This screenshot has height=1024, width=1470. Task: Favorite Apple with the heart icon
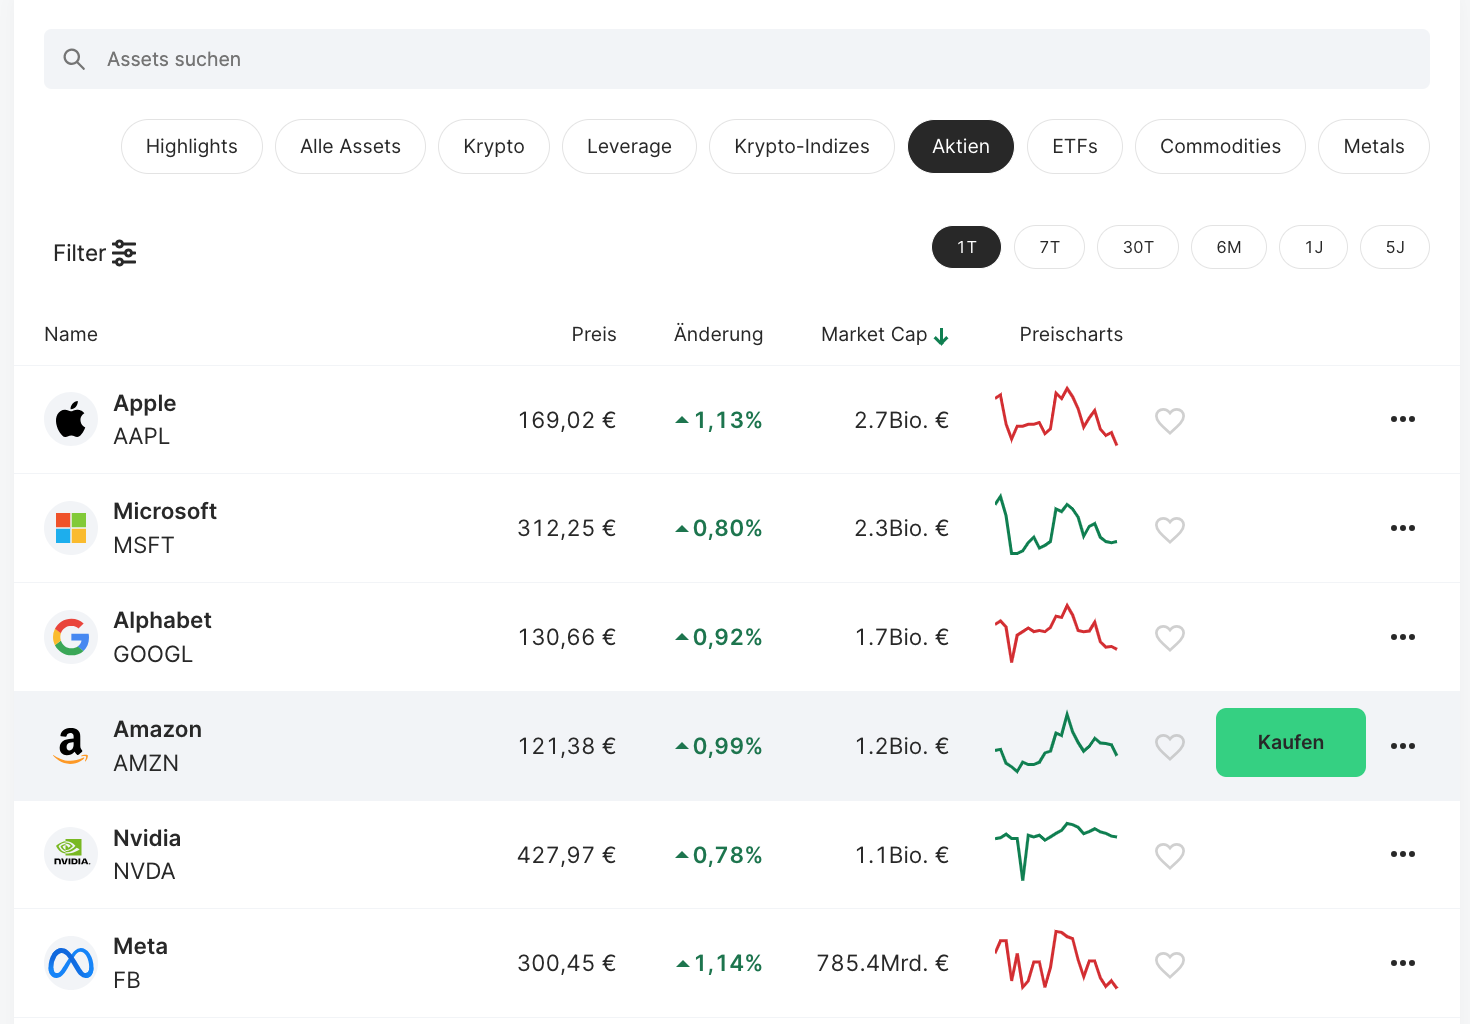[x=1170, y=420]
